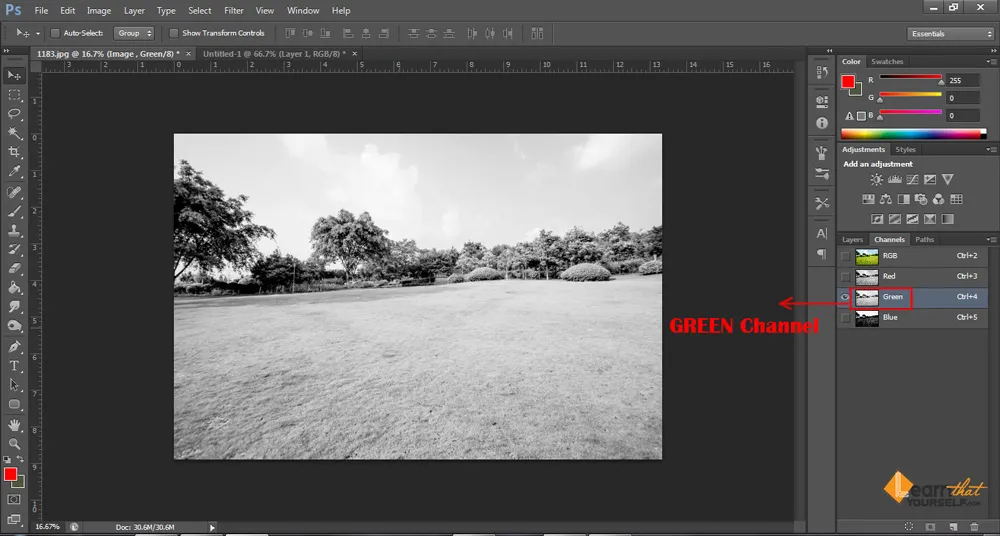
Task: Hide the Green channel eye icon
Action: (846, 297)
